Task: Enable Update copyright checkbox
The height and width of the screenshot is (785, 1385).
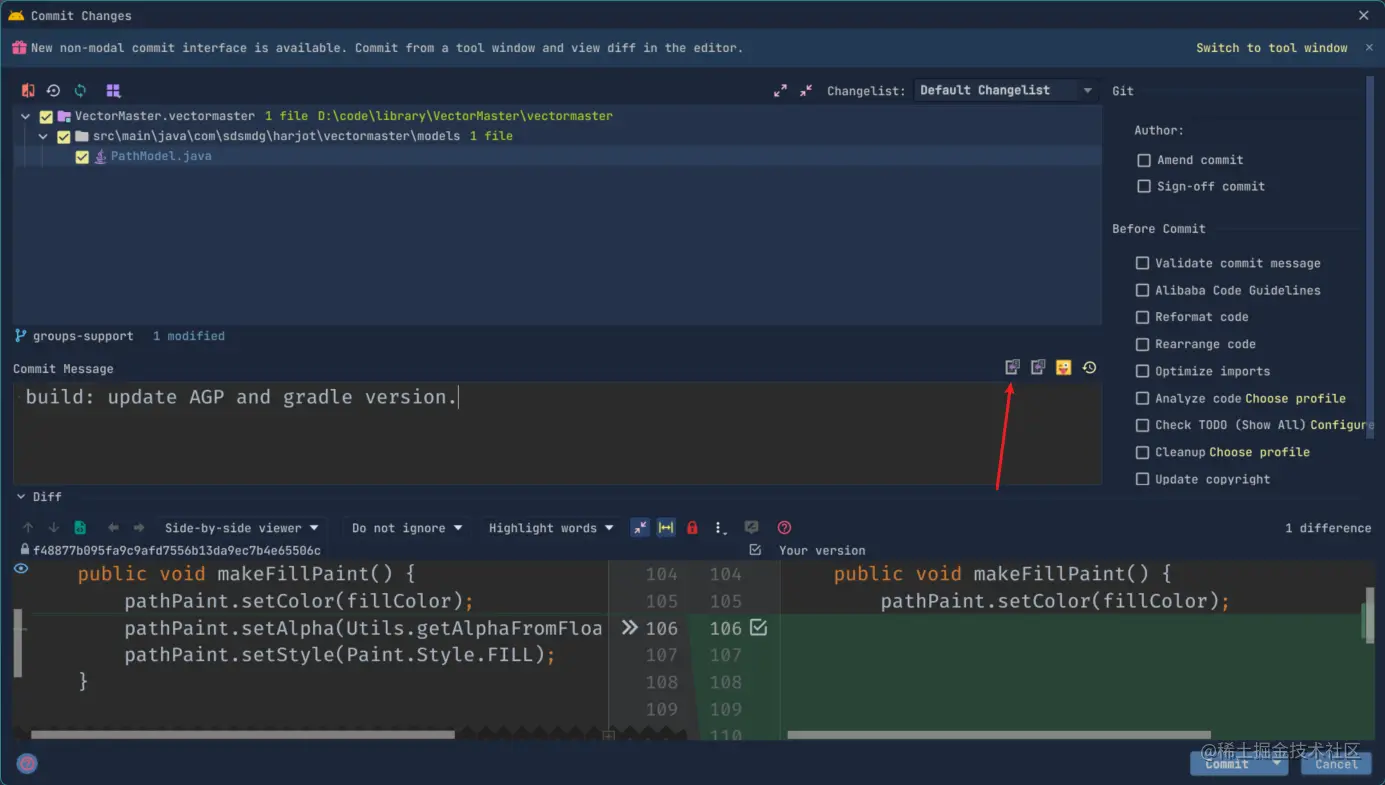Action: point(1142,479)
